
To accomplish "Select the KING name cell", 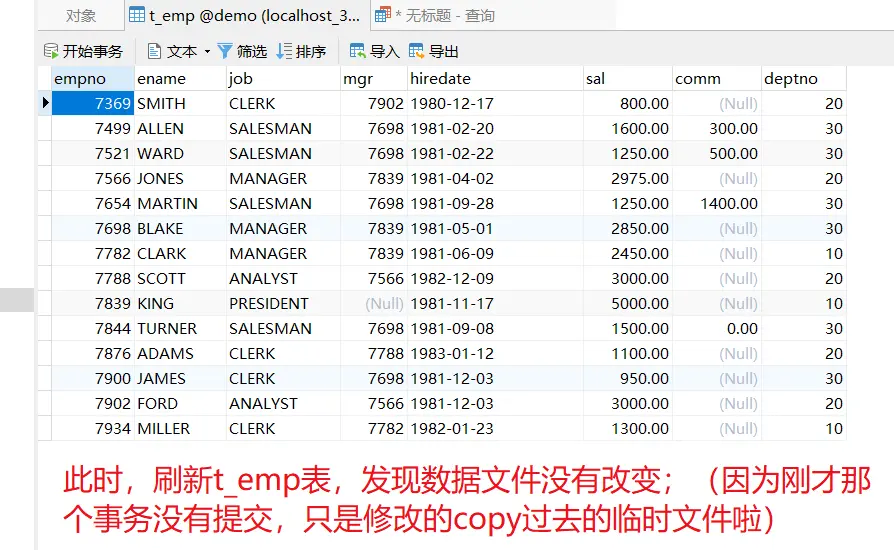I will point(180,304).
